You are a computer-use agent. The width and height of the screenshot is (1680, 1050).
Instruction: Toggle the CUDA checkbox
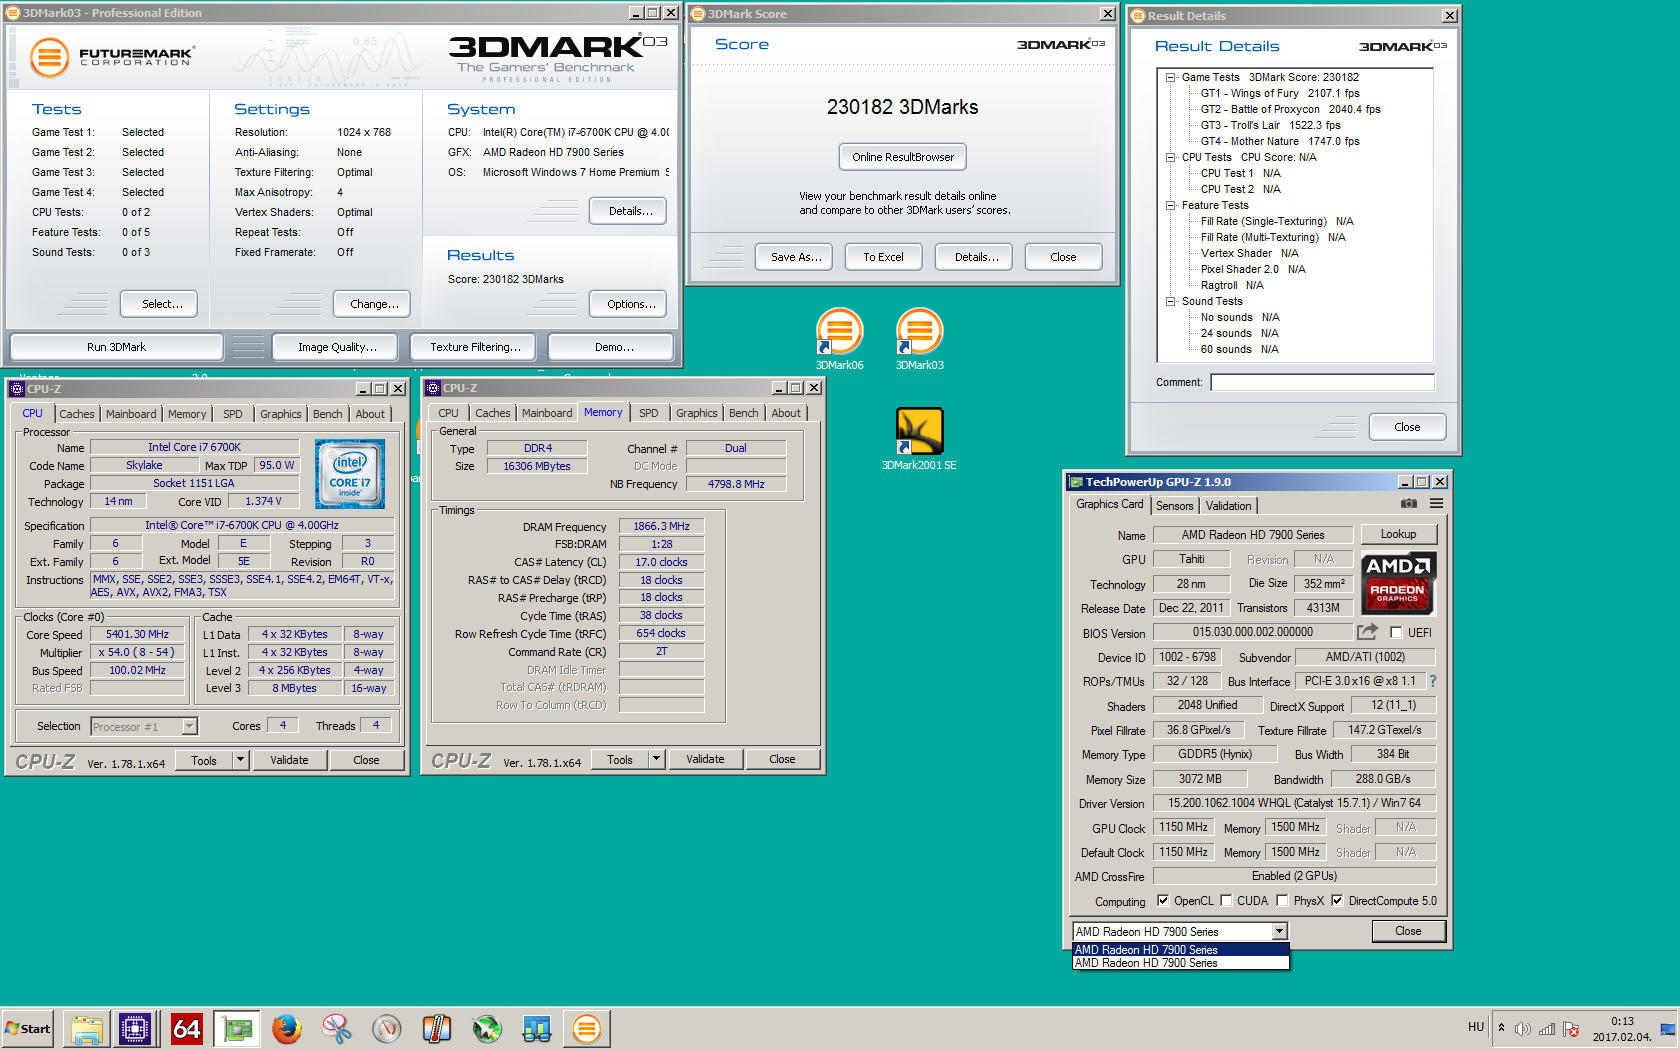click(1226, 901)
